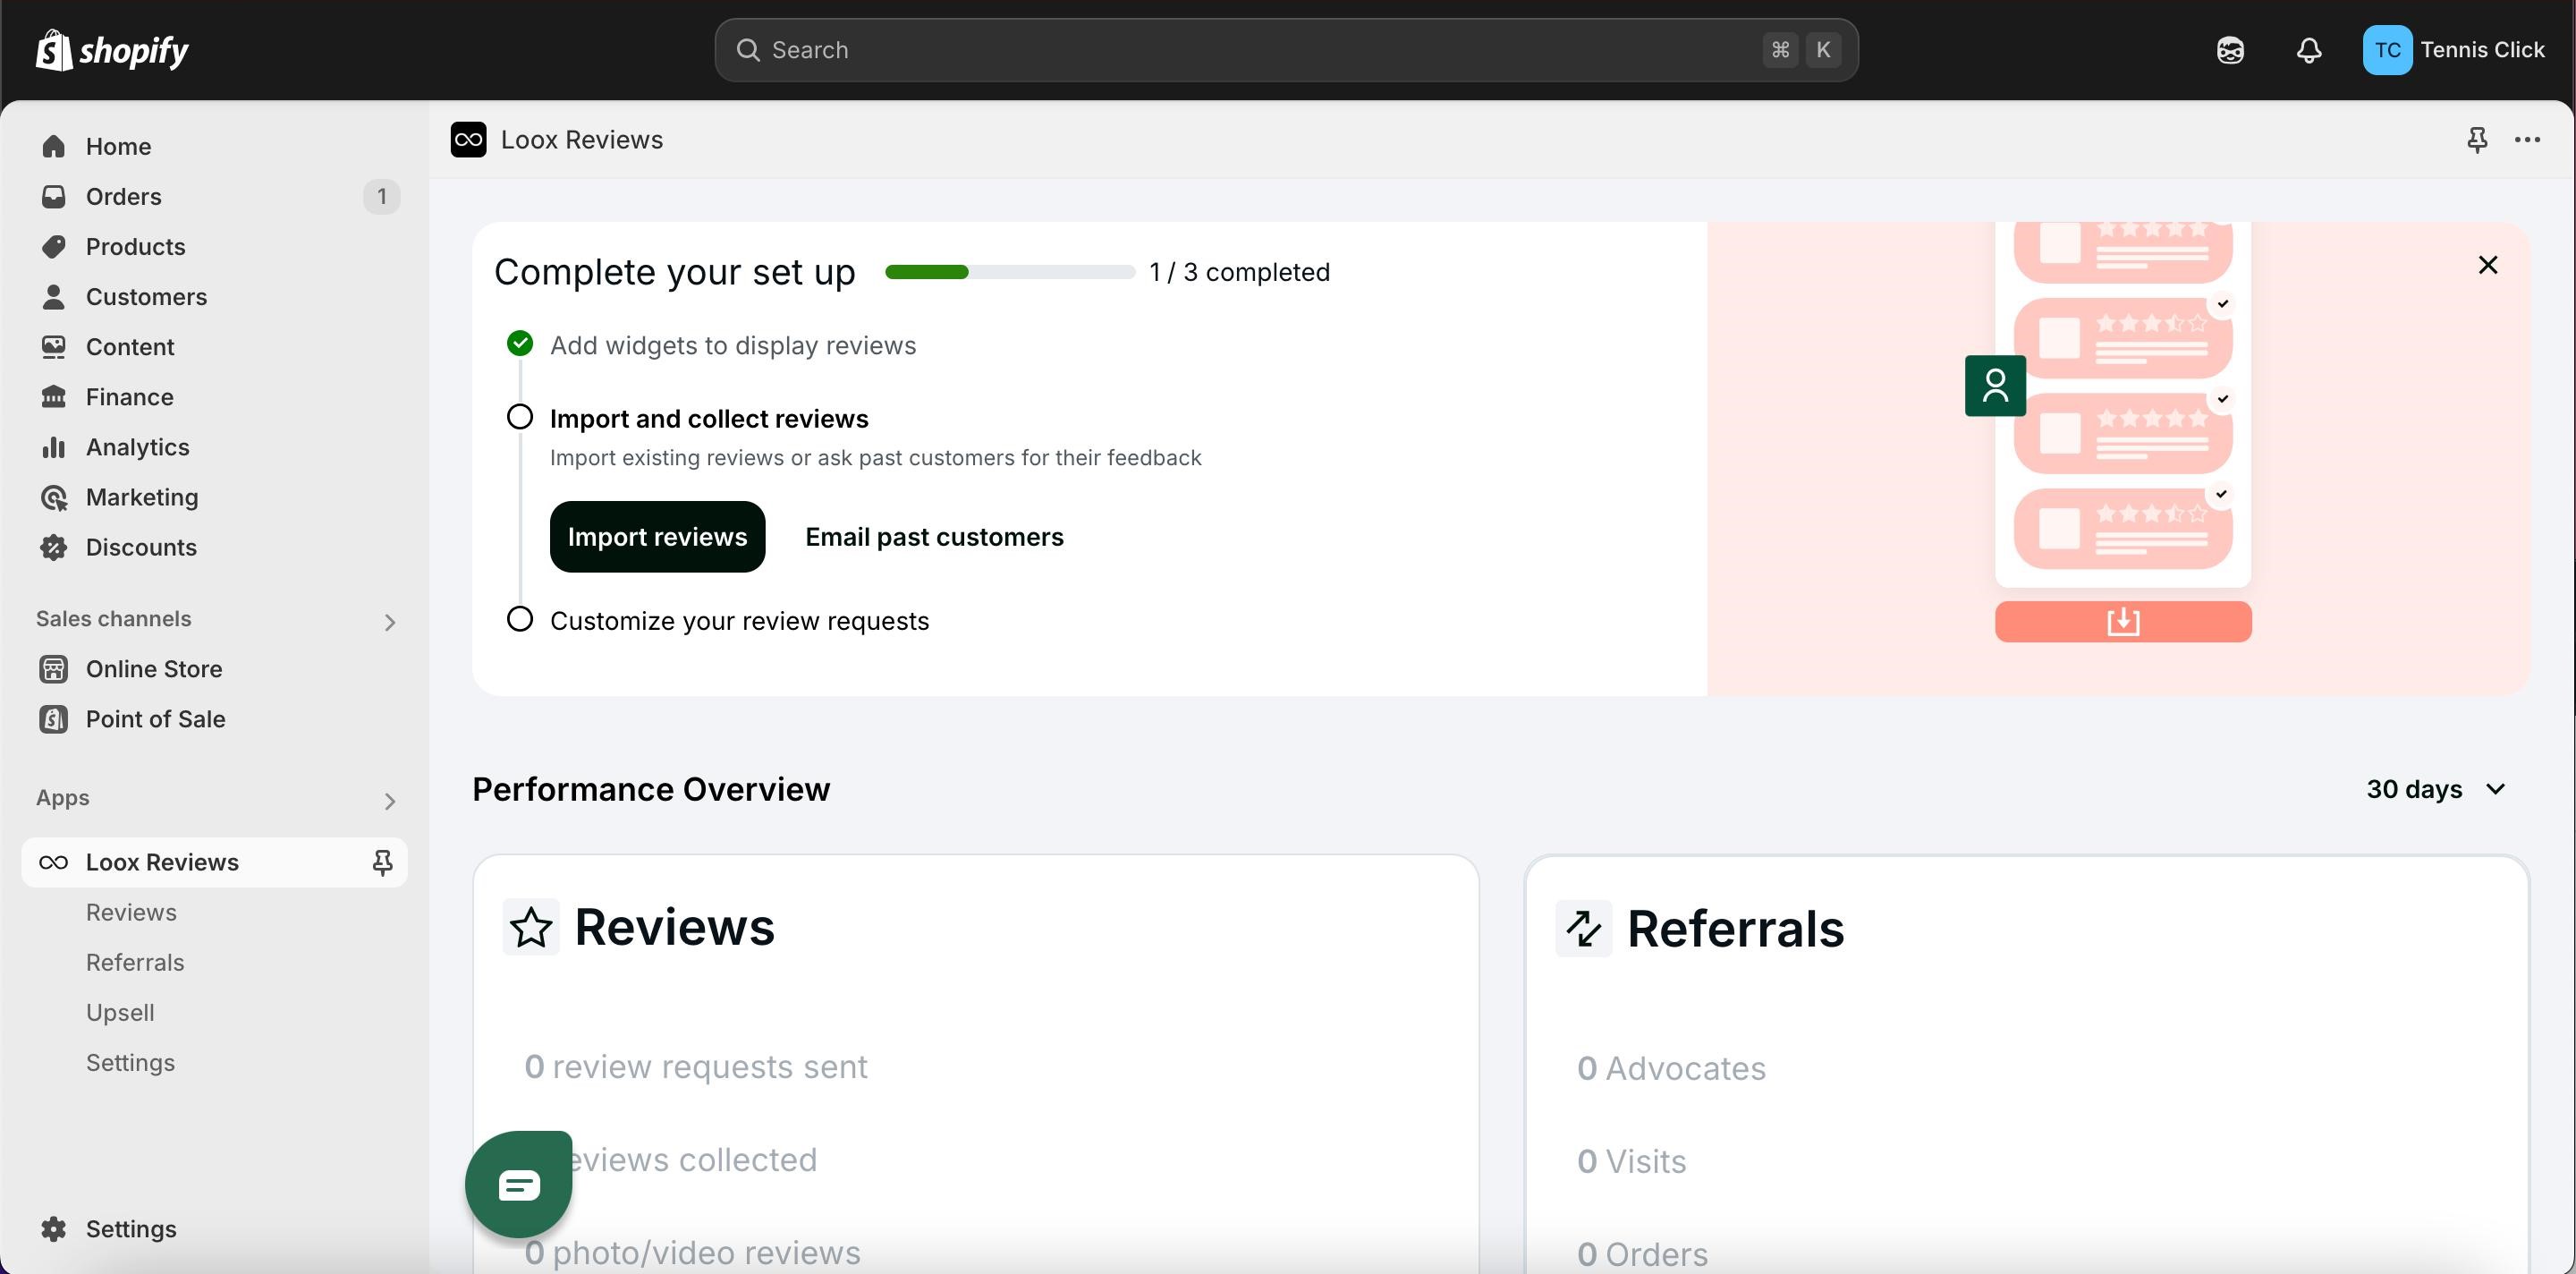Click the Import reviews button
The width and height of the screenshot is (2576, 1274).
point(657,537)
